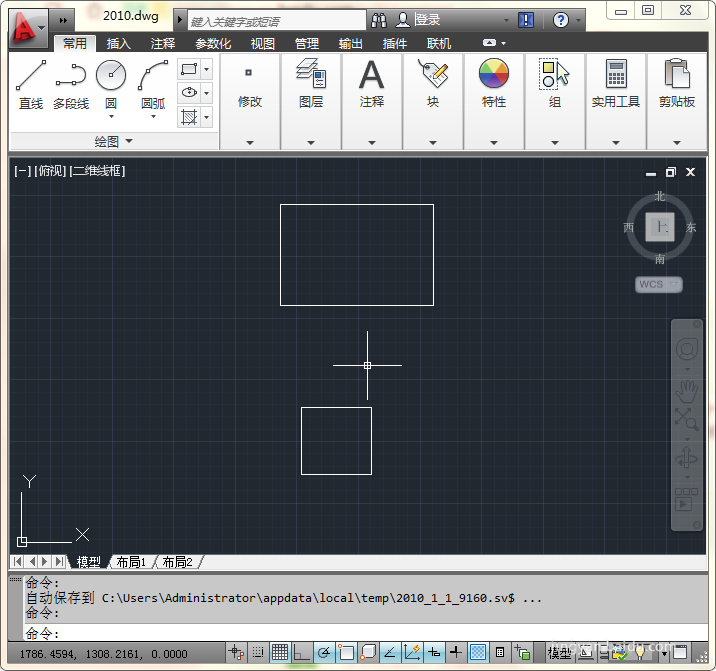Switch to the Manage (管理) ribbon tab
The height and width of the screenshot is (671, 716).
pyautogui.click(x=306, y=43)
